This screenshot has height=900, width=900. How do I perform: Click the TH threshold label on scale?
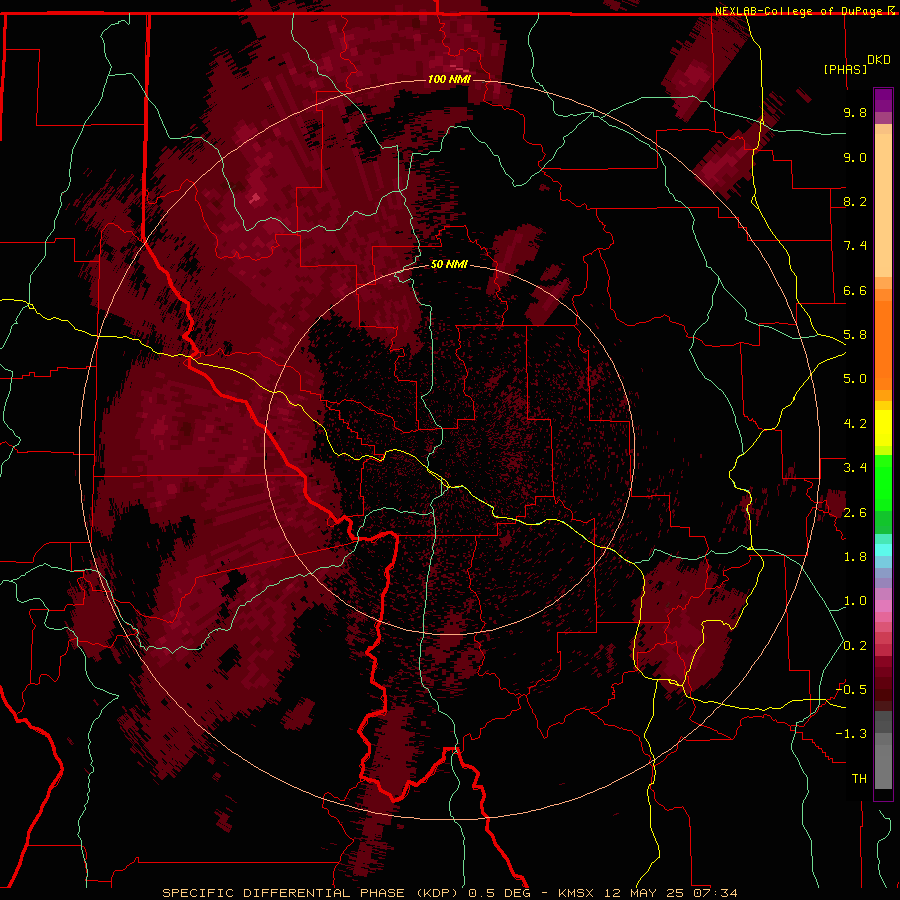859,779
